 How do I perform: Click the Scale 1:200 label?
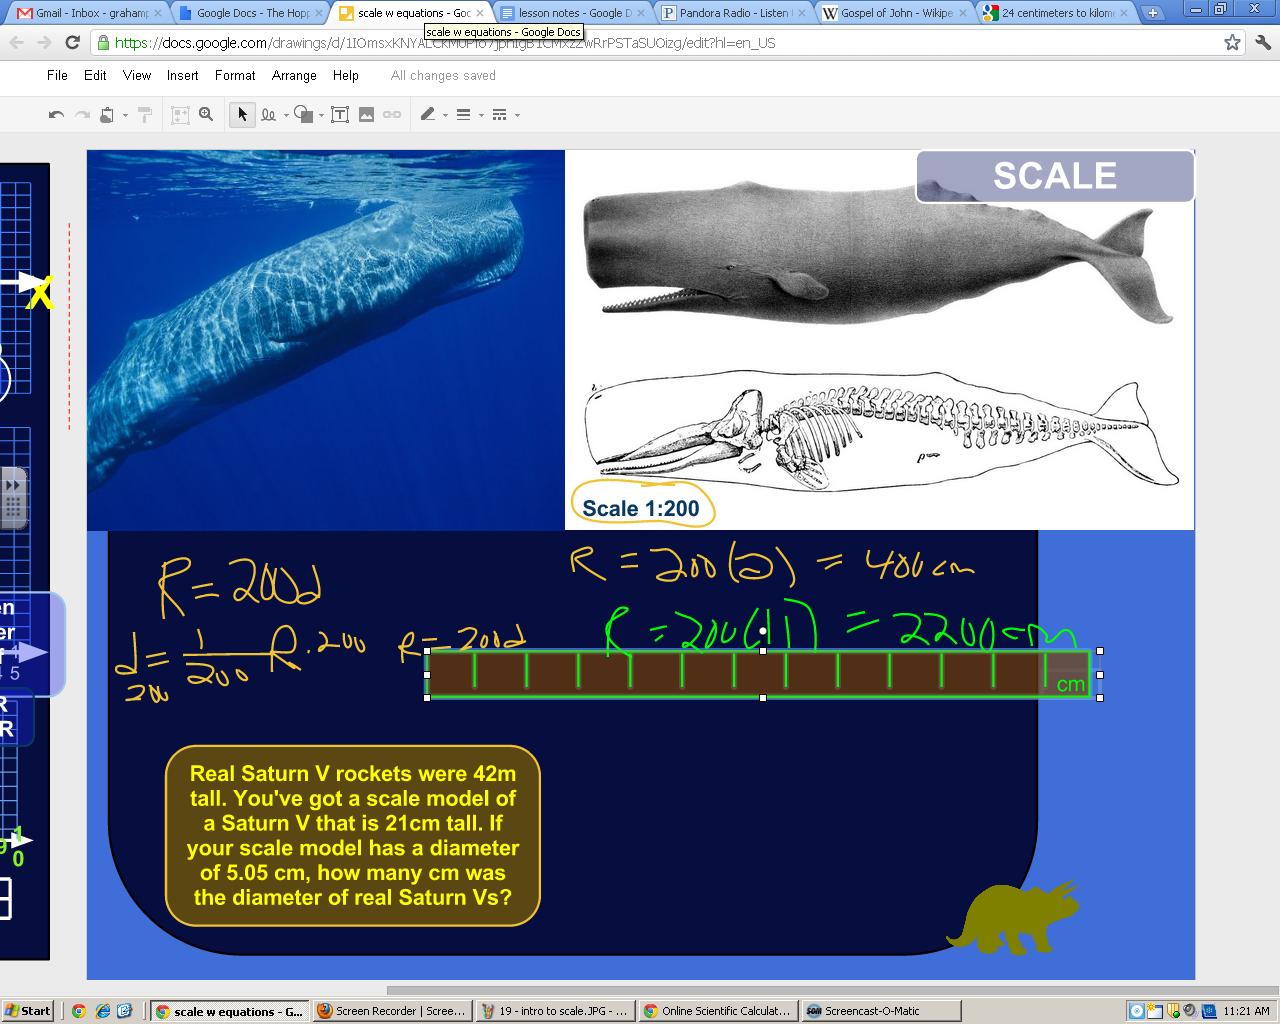pyautogui.click(x=642, y=508)
